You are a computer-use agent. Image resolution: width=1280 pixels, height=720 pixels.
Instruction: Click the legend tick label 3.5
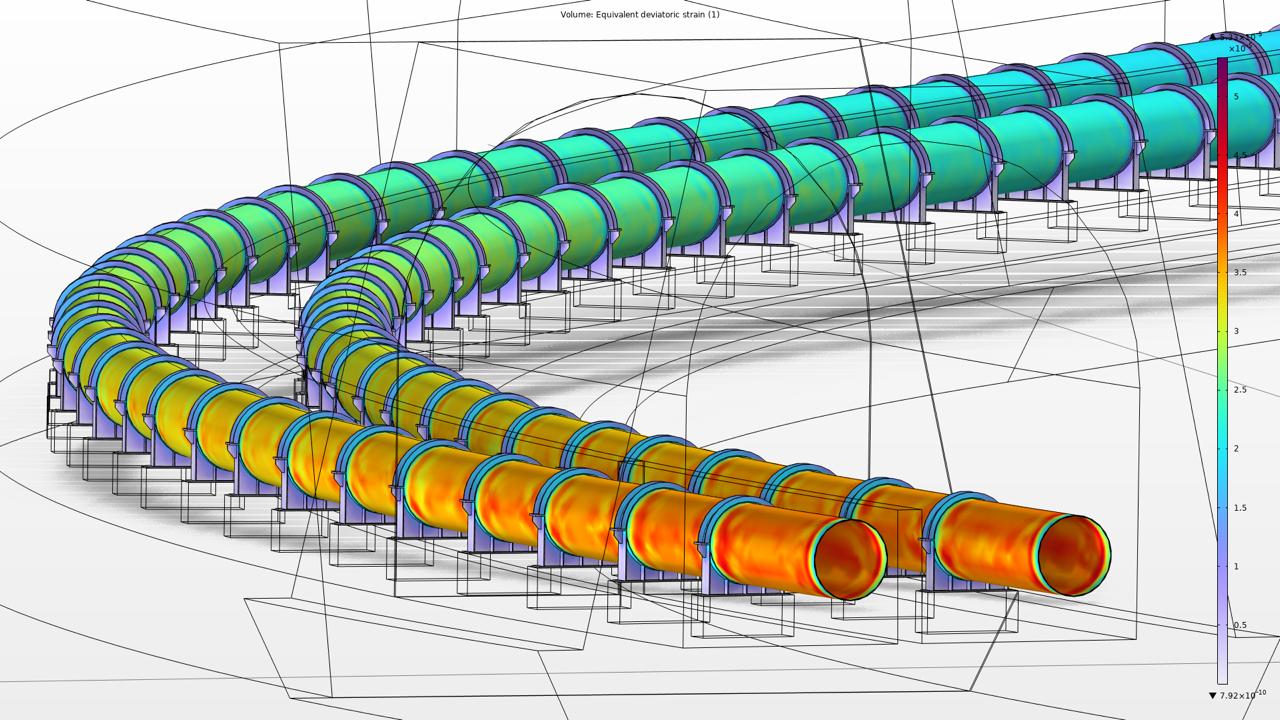pos(1240,273)
